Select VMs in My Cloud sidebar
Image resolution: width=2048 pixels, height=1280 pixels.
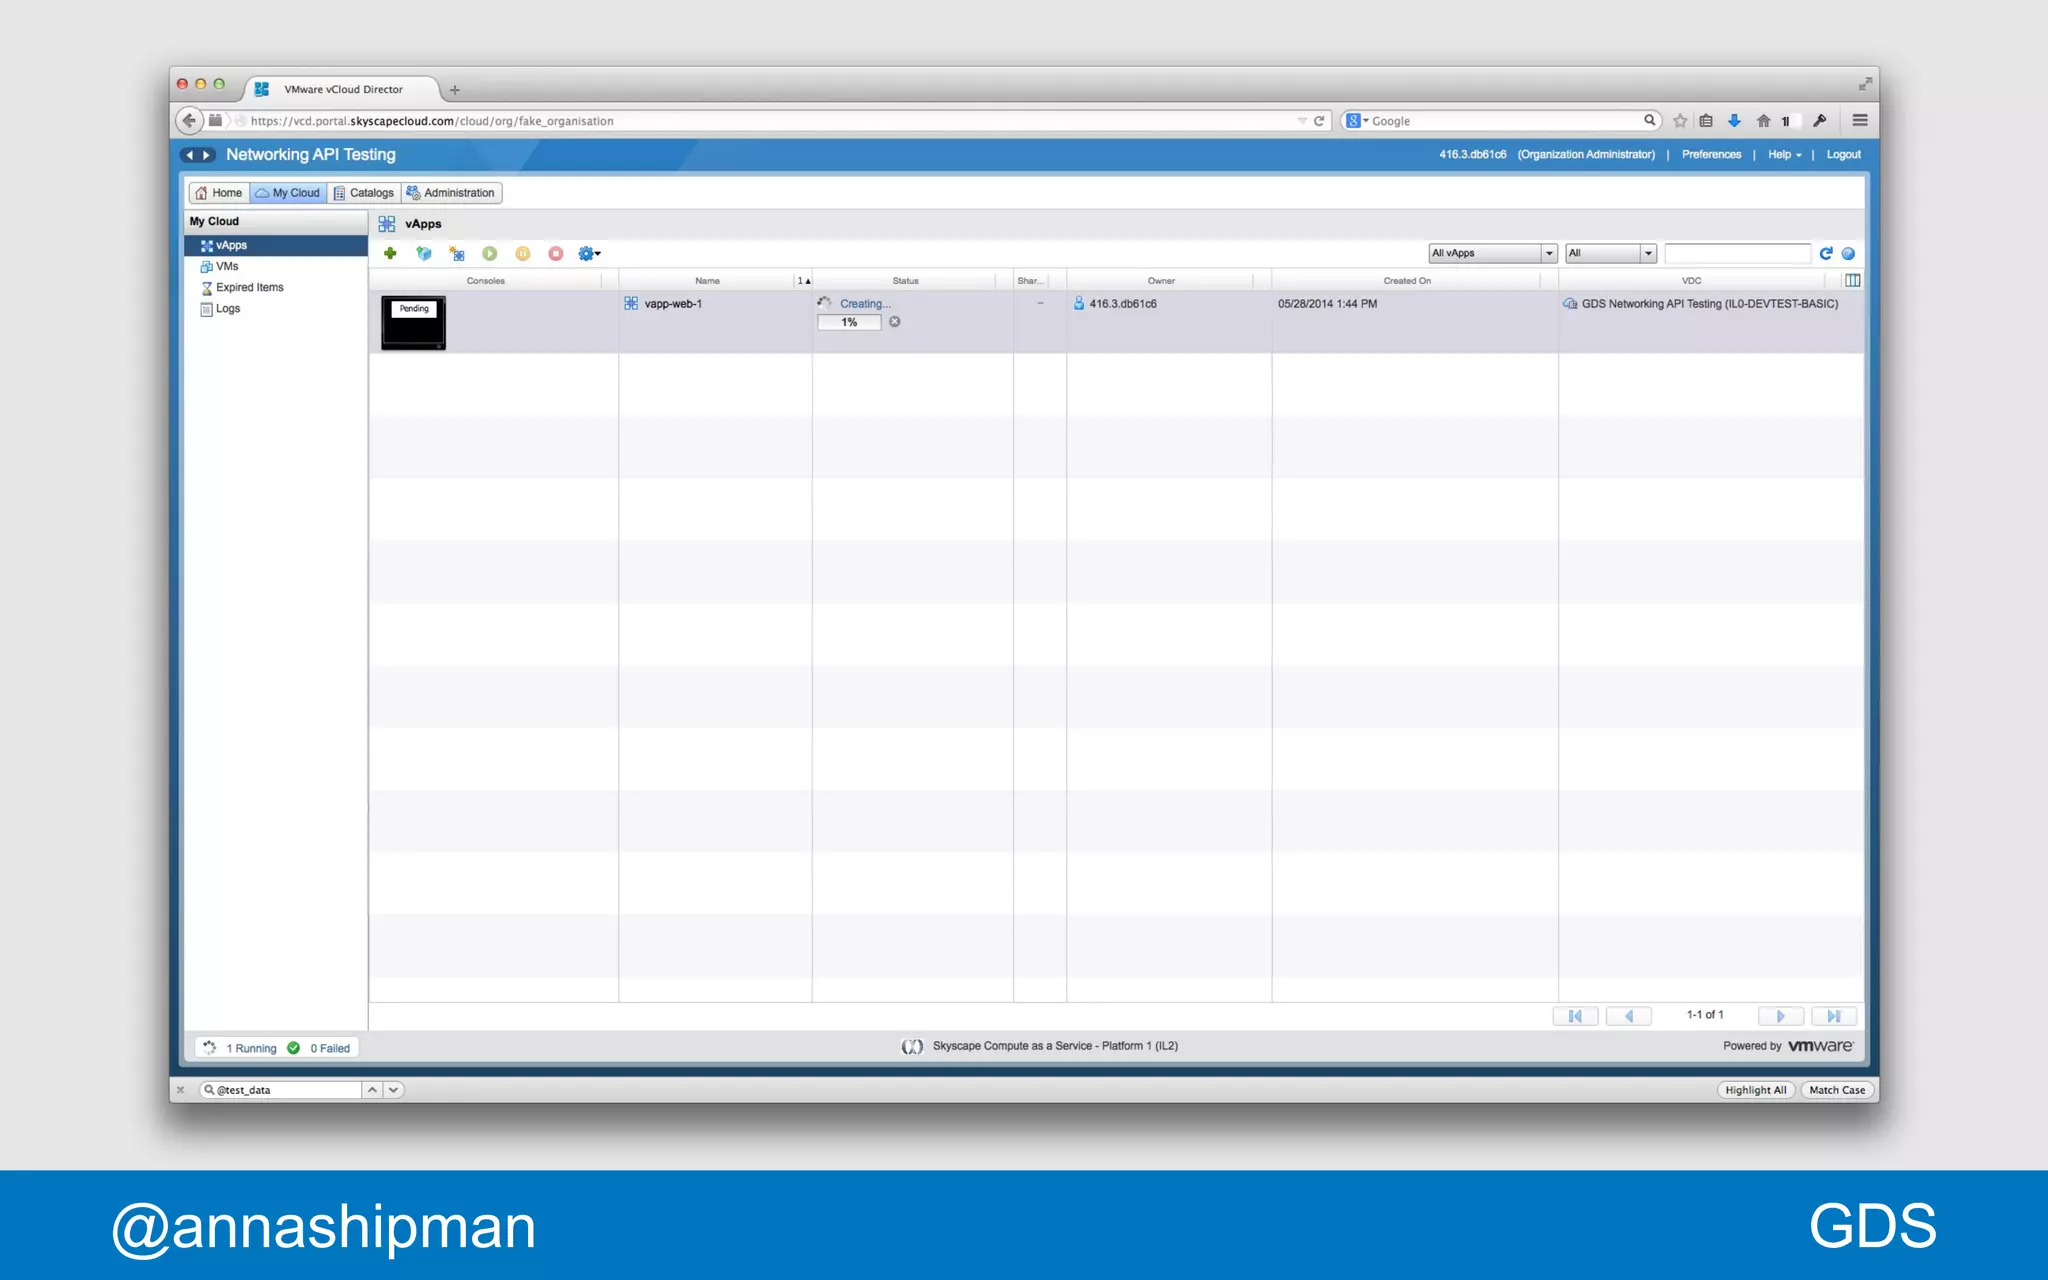[227, 267]
